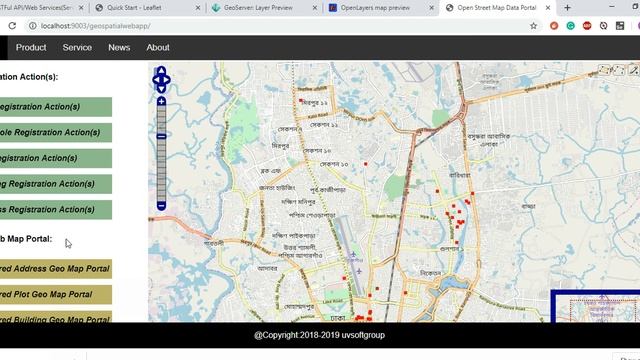Viewport: 640px width, 360px height.
Task: Open the News menu item
Action: (x=119, y=47)
